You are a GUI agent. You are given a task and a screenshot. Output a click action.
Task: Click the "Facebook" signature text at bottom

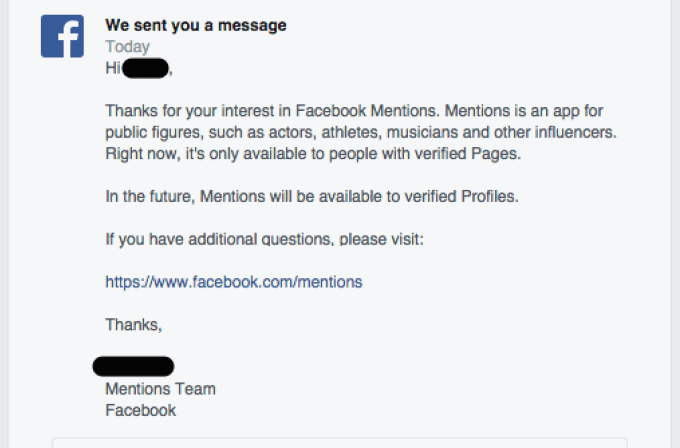point(140,410)
